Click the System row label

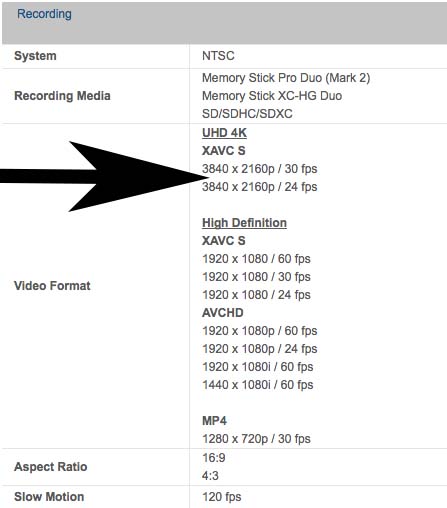(35, 56)
